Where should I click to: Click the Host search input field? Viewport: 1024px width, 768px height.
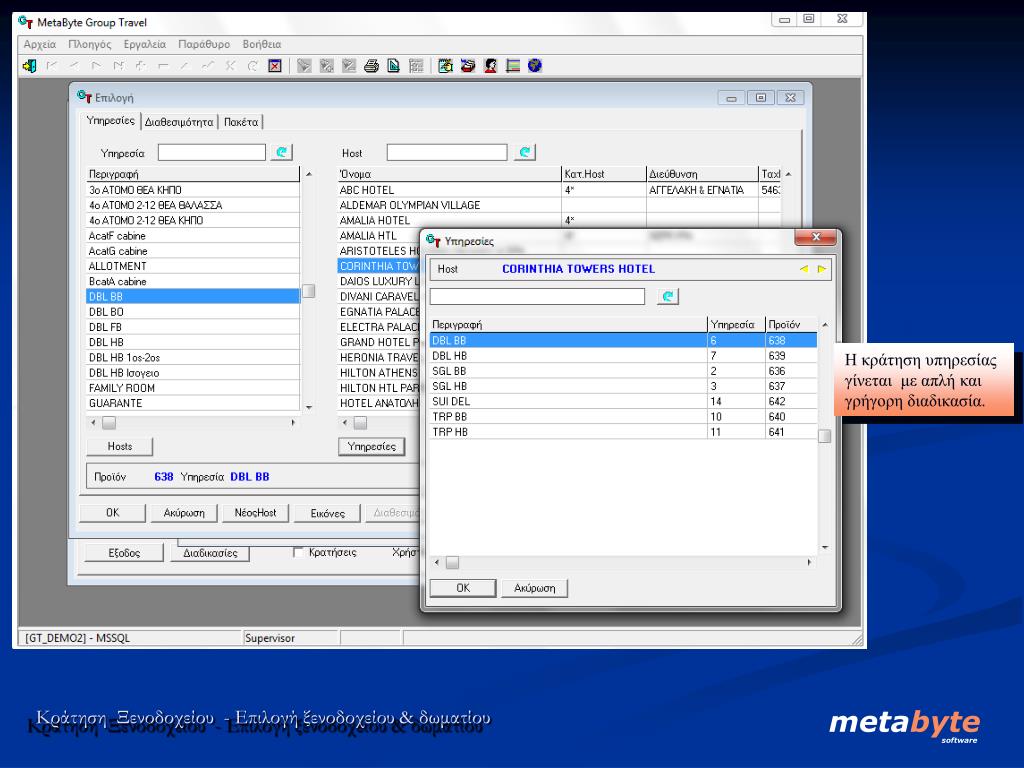click(x=447, y=152)
